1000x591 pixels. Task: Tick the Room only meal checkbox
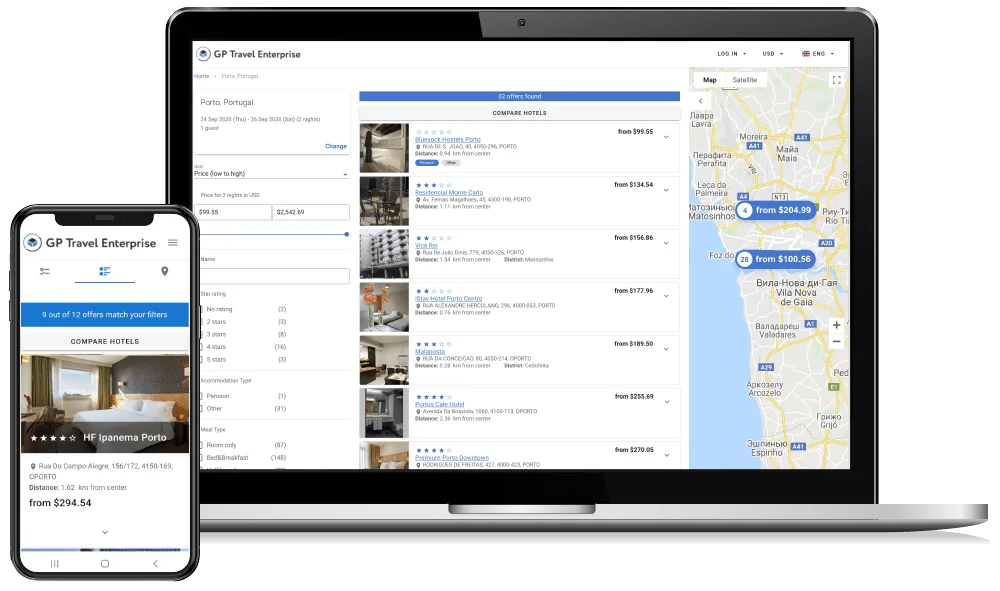(200, 445)
